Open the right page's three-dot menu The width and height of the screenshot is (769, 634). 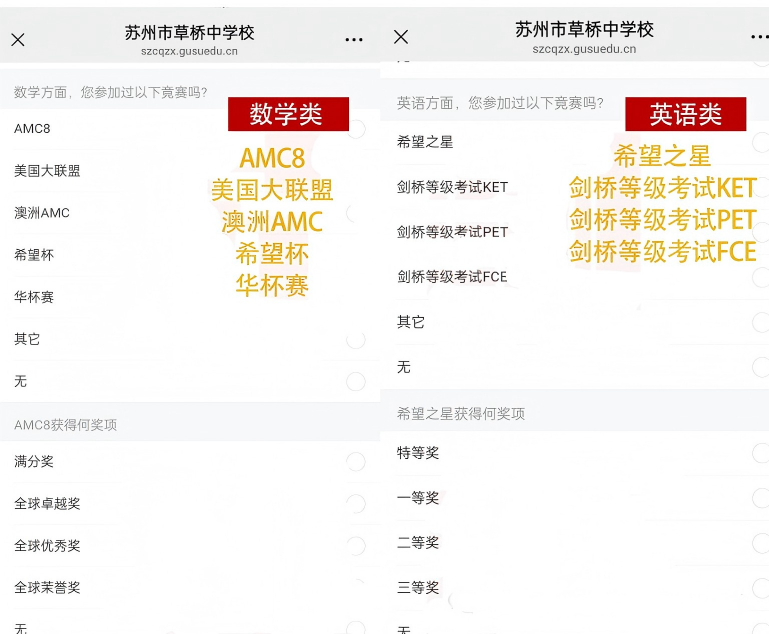tap(760, 37)
